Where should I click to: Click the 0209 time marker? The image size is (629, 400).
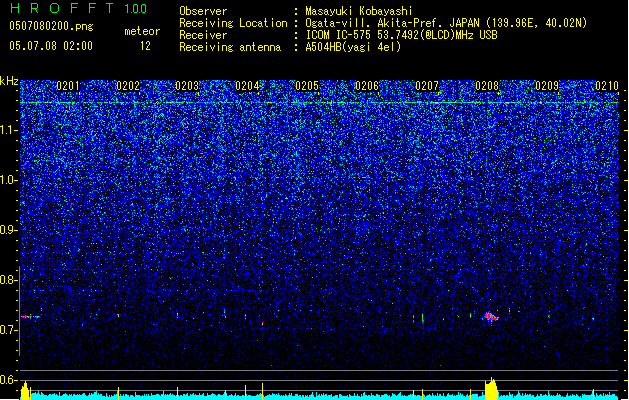[x=547, y=86]
